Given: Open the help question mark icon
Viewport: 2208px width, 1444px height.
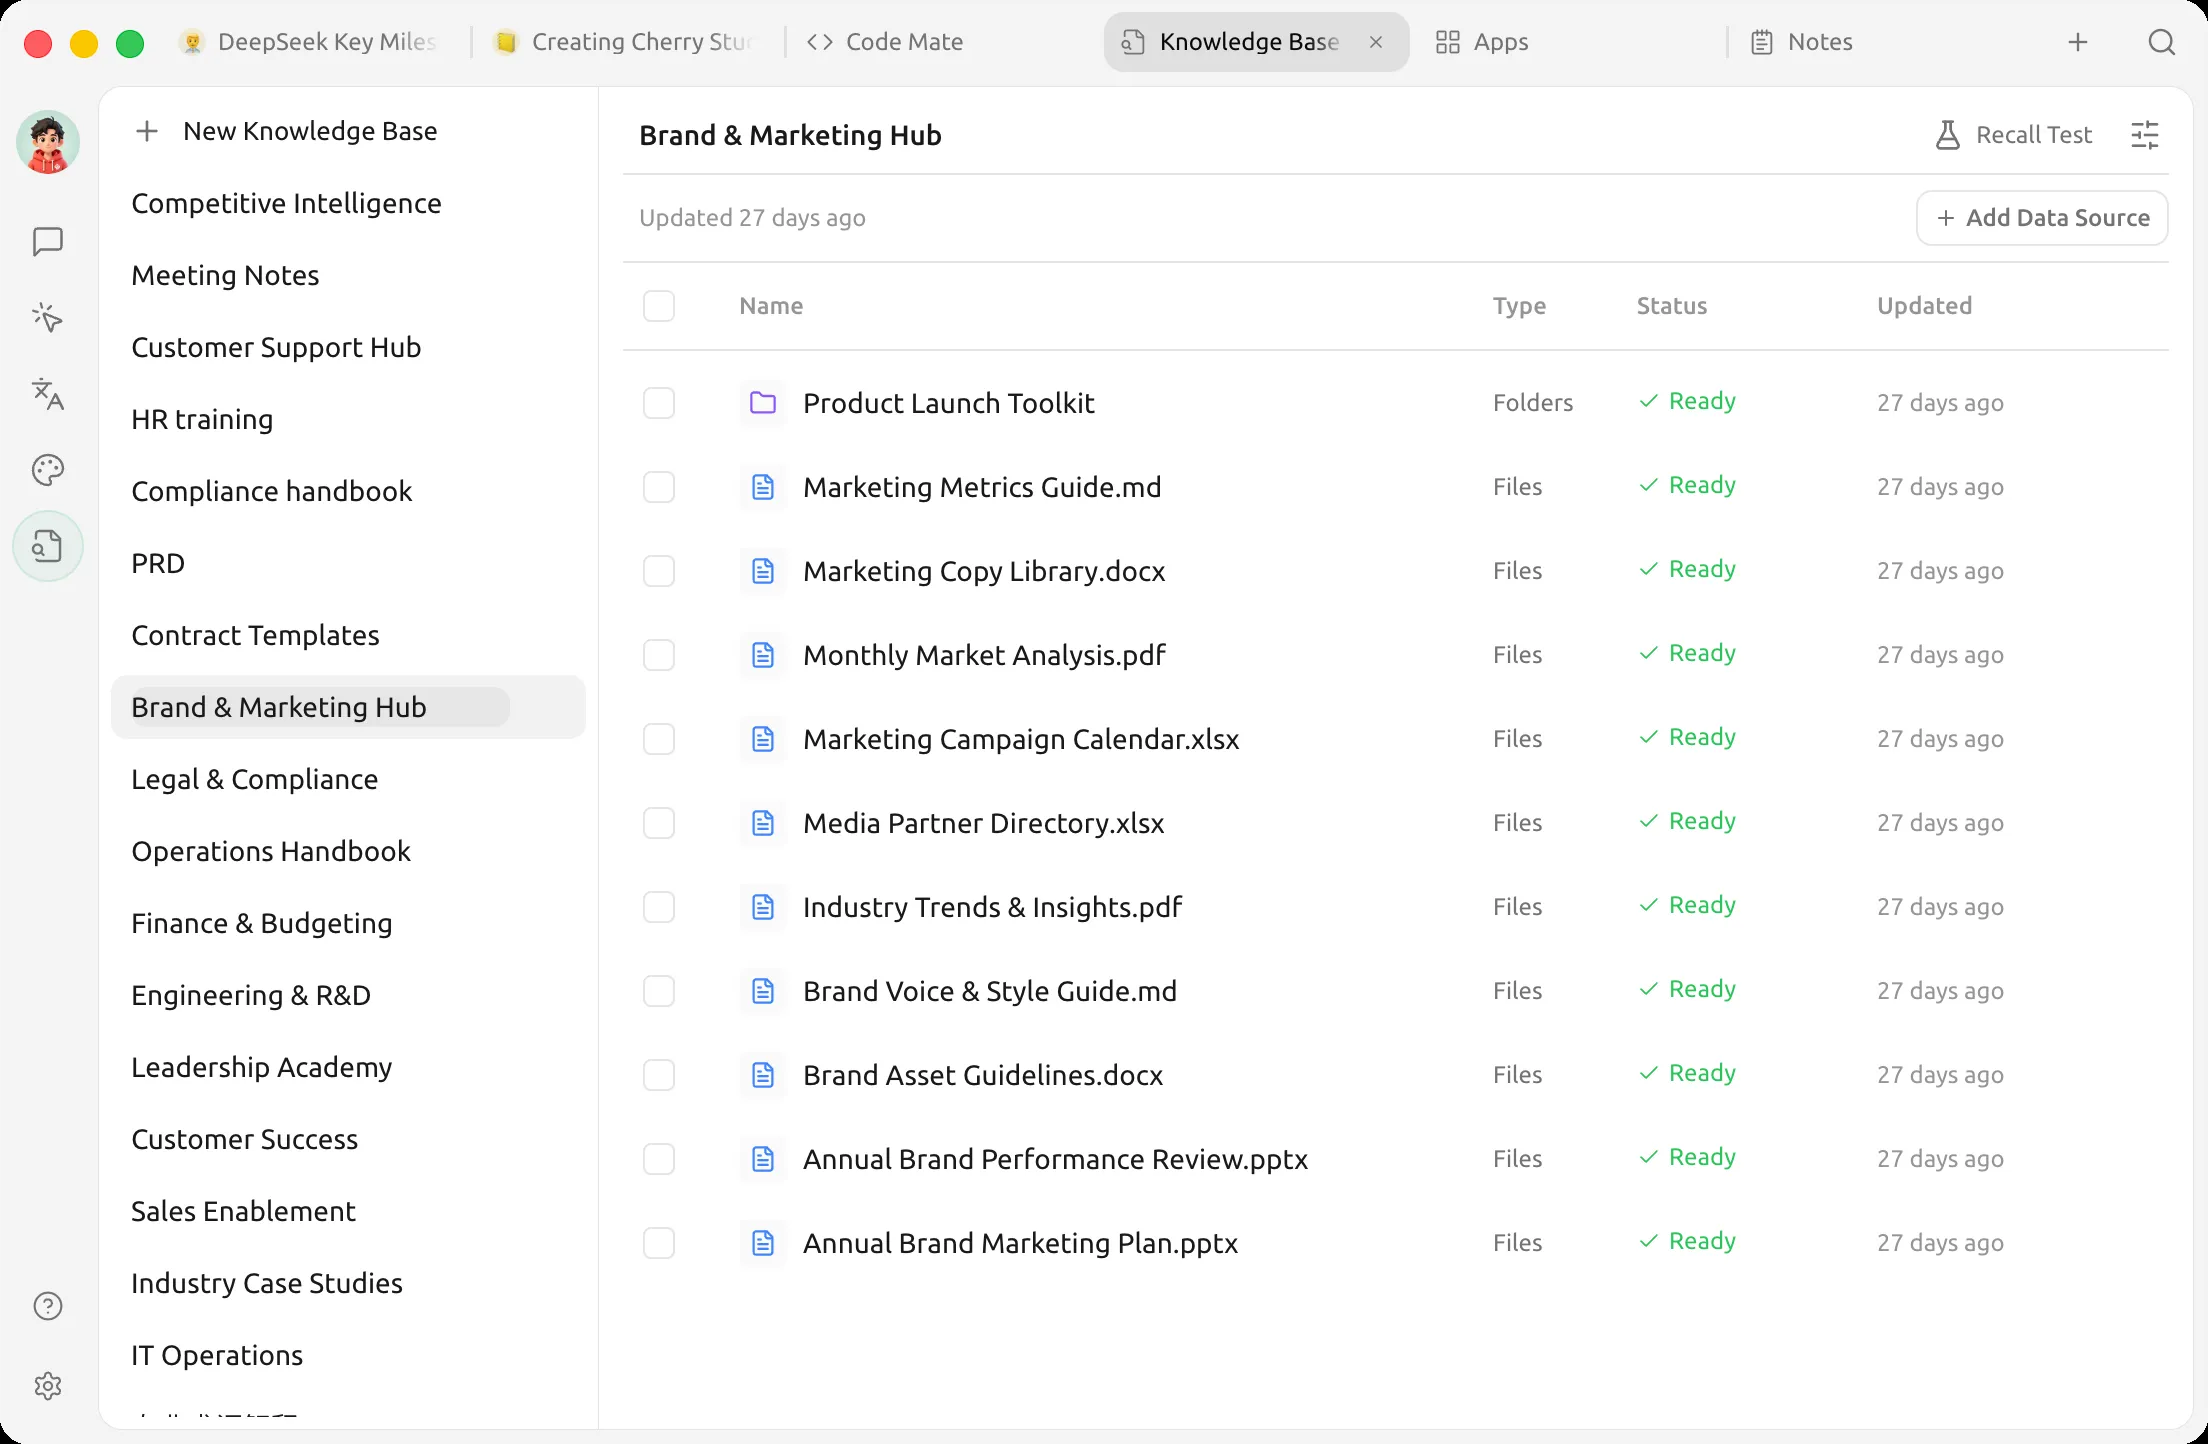Looking at the screenshot, I should [48, 1306].
